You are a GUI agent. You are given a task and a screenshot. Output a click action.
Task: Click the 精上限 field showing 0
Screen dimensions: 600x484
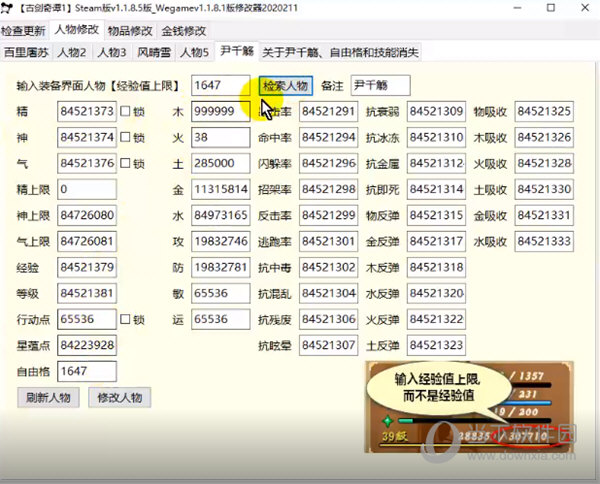tap(87, 189)
